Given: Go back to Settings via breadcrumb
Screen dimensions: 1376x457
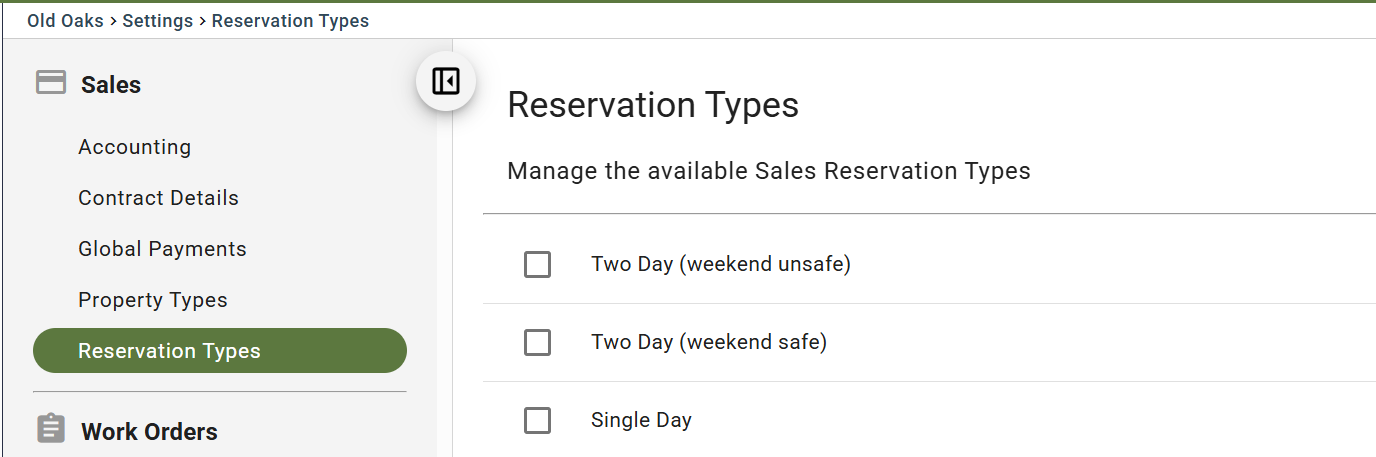Looking at the screenshot, I should (x=158, y=20).
